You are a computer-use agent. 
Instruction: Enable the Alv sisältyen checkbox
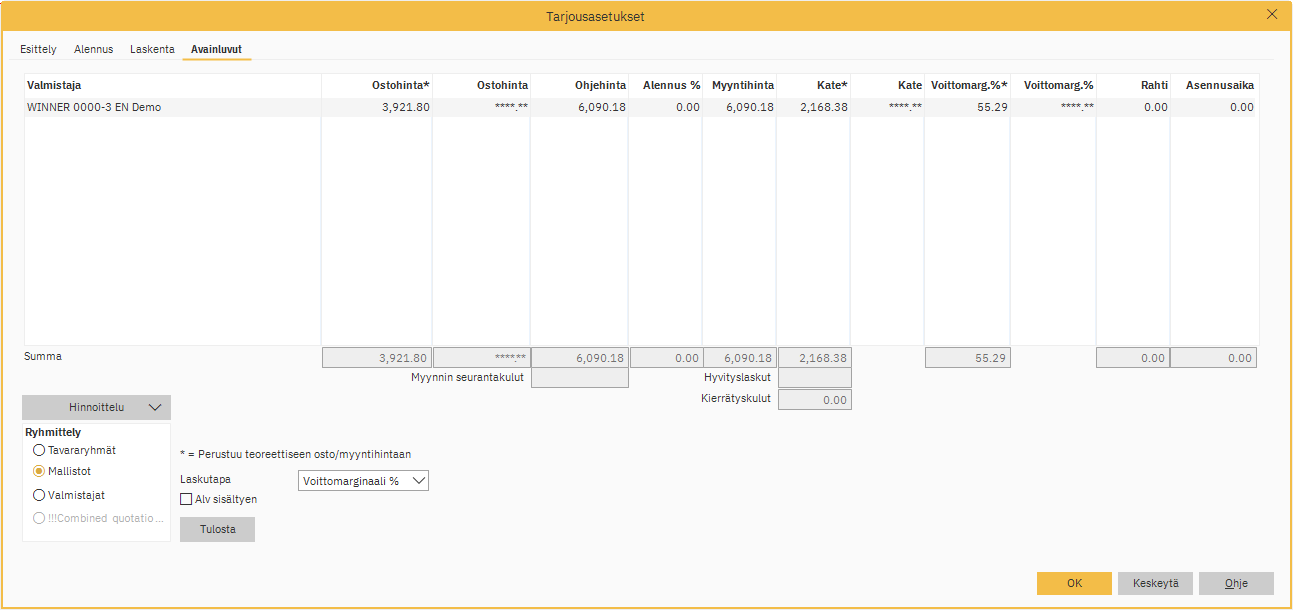click(x=185, y=498)
